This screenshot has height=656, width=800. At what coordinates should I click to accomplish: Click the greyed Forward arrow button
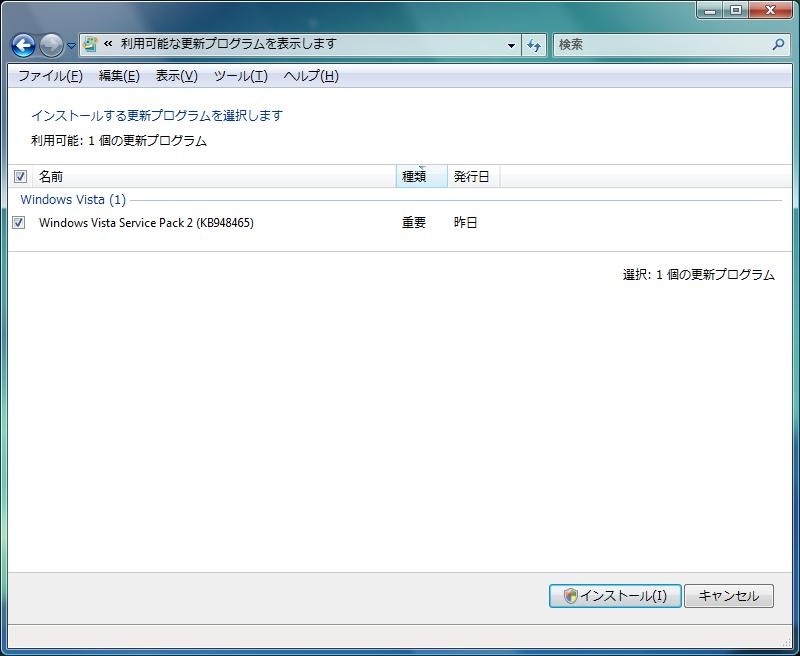[52, 45]
